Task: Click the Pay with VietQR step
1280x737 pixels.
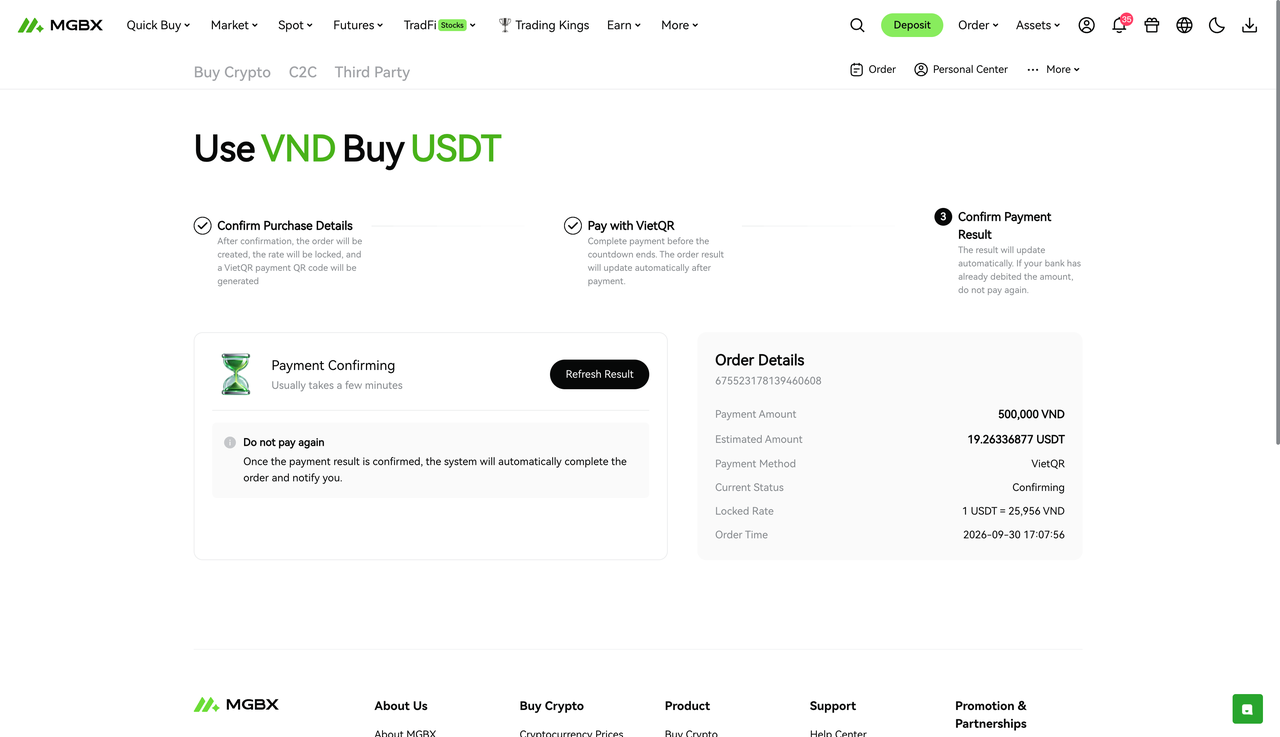Action: click(631, 226)
